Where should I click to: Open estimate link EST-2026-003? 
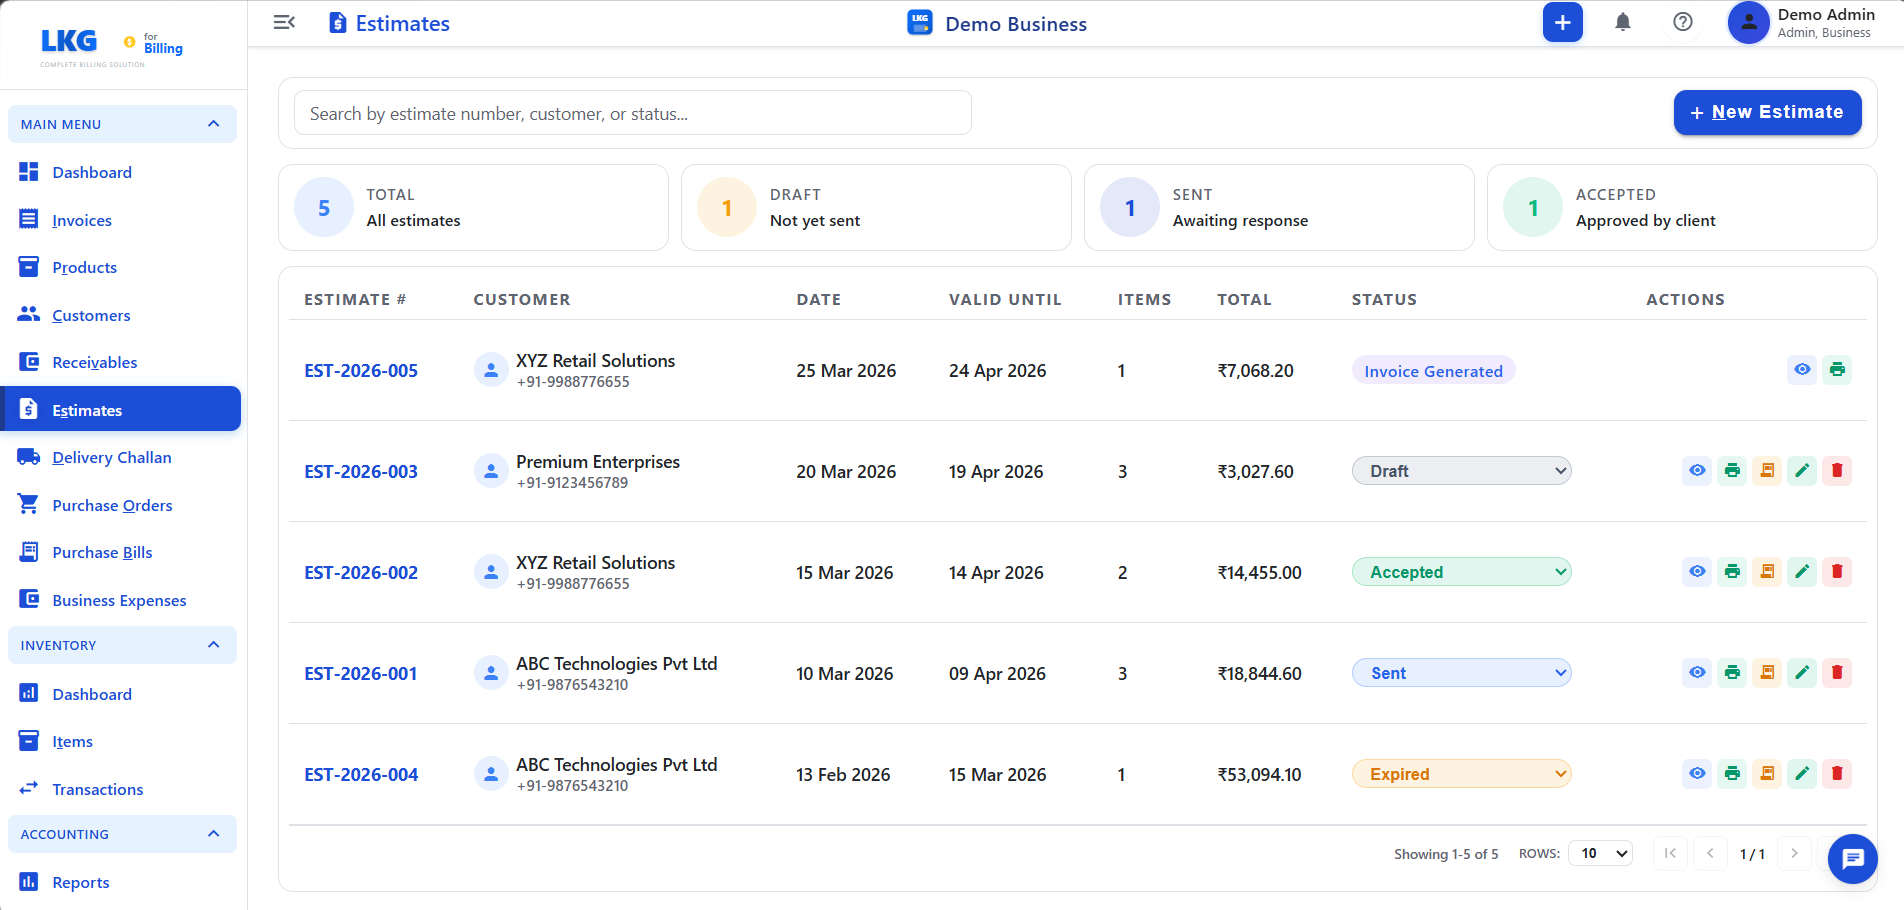[x=361, y=471]
